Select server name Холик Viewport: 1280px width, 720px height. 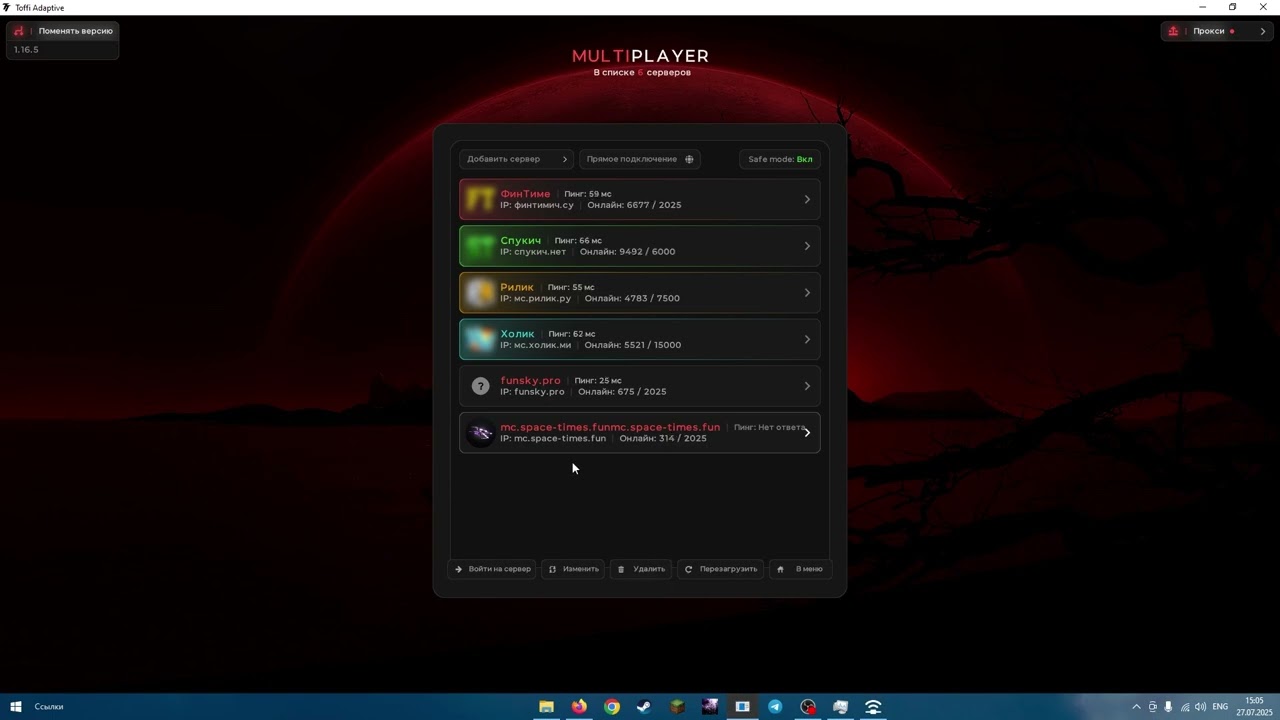click(517, 334)
